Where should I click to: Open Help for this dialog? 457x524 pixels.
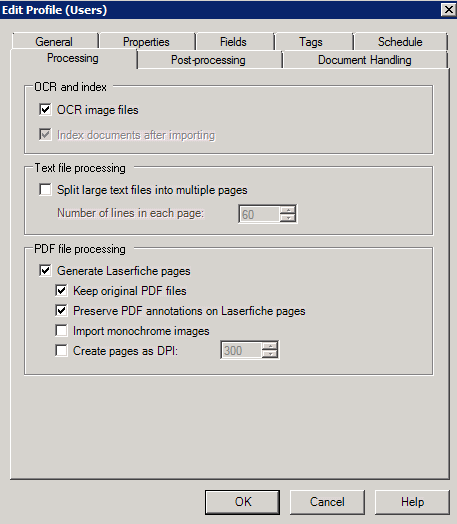pyautogui.click(x=412, y=502)
